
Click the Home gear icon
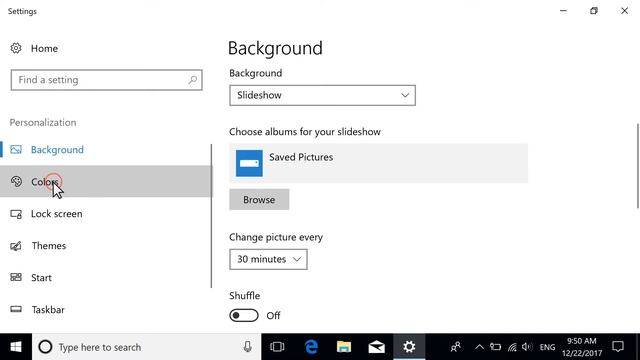[x=16, y=48]
